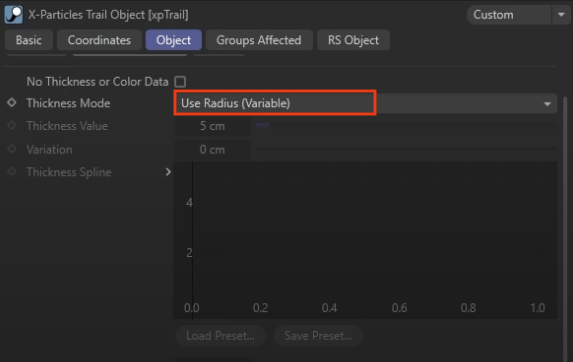
Task: Click the No Thickness or Color Data label
Action: click(97, 82)
